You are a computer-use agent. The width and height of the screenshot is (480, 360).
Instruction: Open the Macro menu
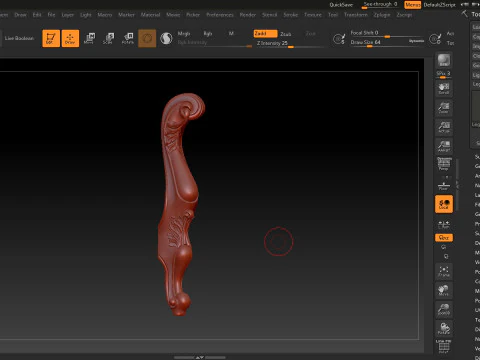click(x=105, y=15)
